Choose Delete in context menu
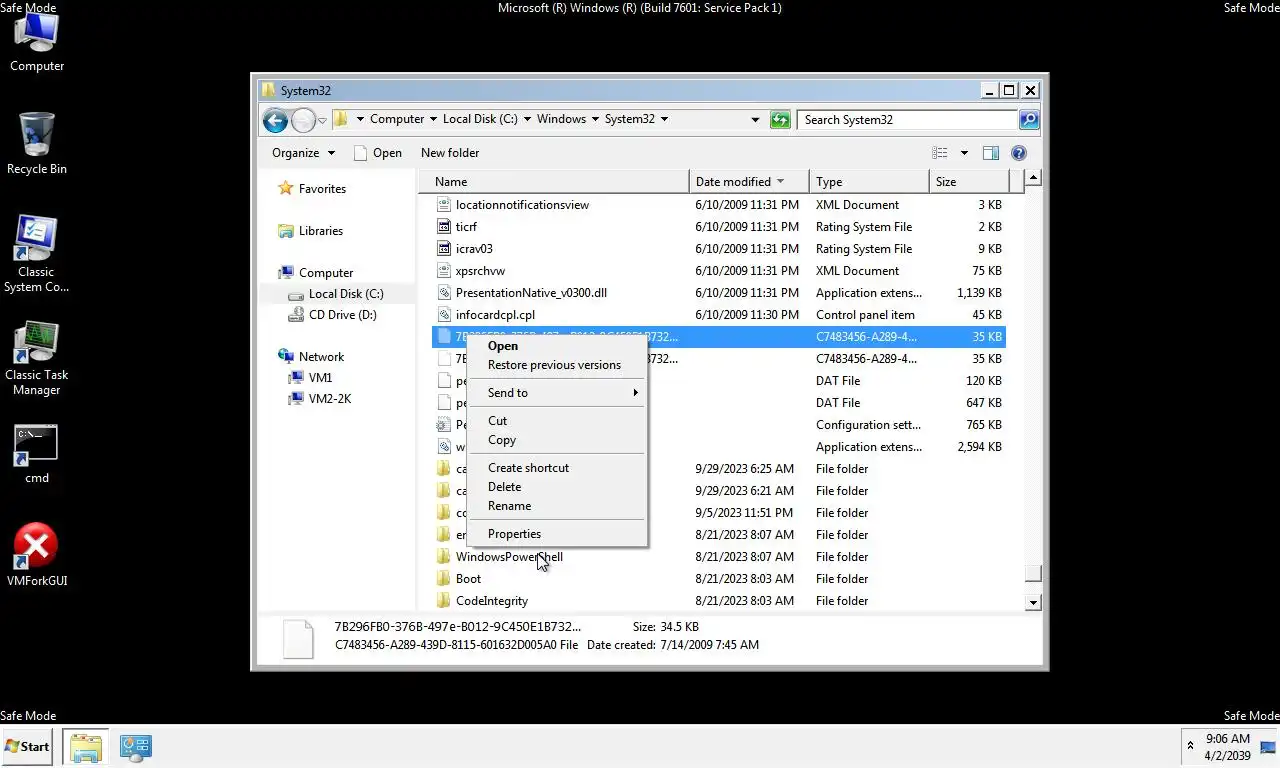 557,487
